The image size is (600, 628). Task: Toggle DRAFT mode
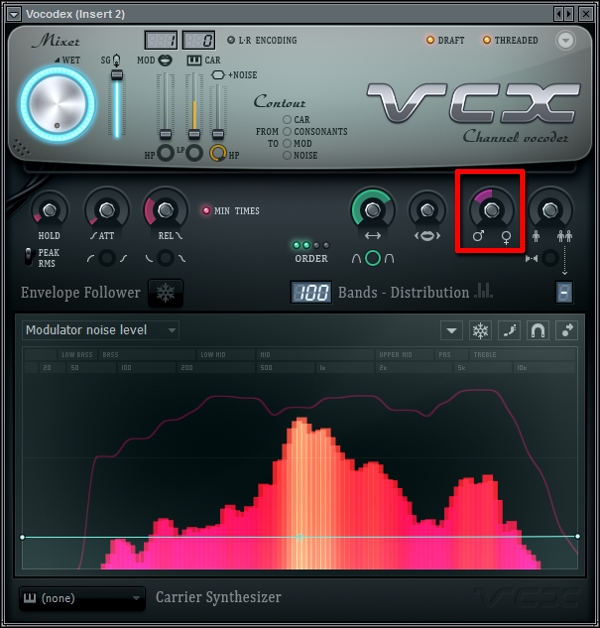click(x=445, y=40)
